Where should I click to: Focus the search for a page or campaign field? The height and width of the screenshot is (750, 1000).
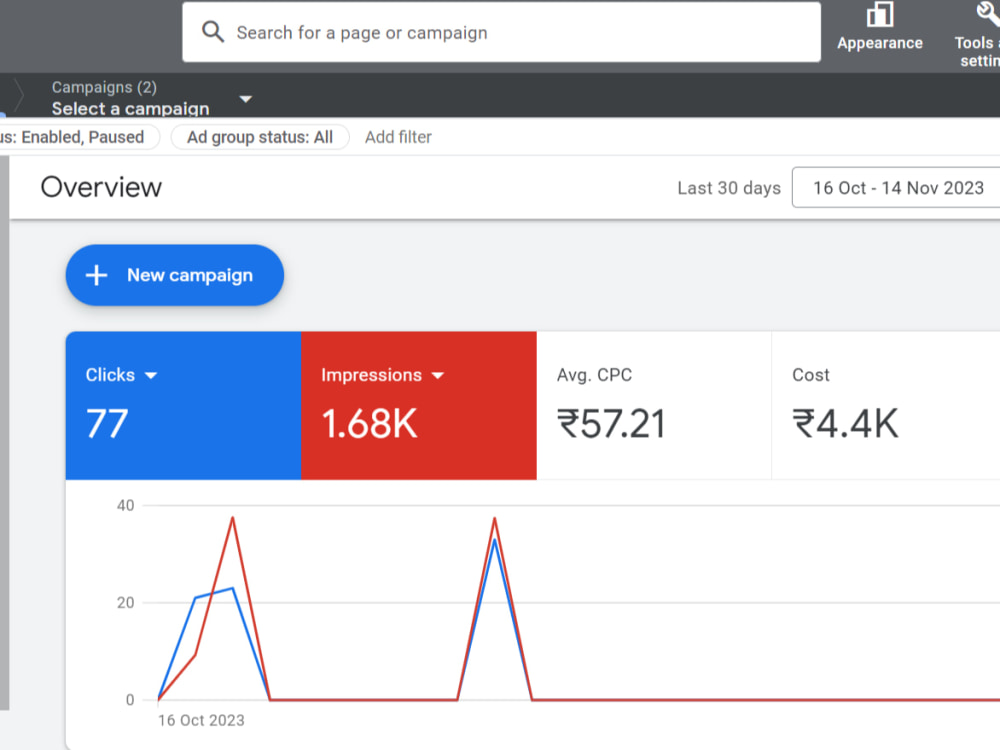coord(501,32)
